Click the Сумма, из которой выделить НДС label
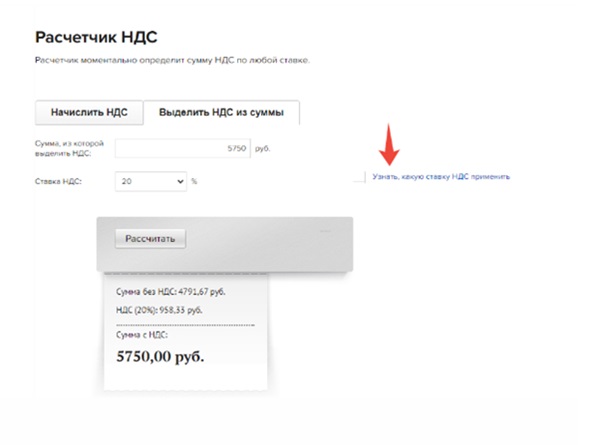This screenshot has width=600, height=445. [68, 148]
